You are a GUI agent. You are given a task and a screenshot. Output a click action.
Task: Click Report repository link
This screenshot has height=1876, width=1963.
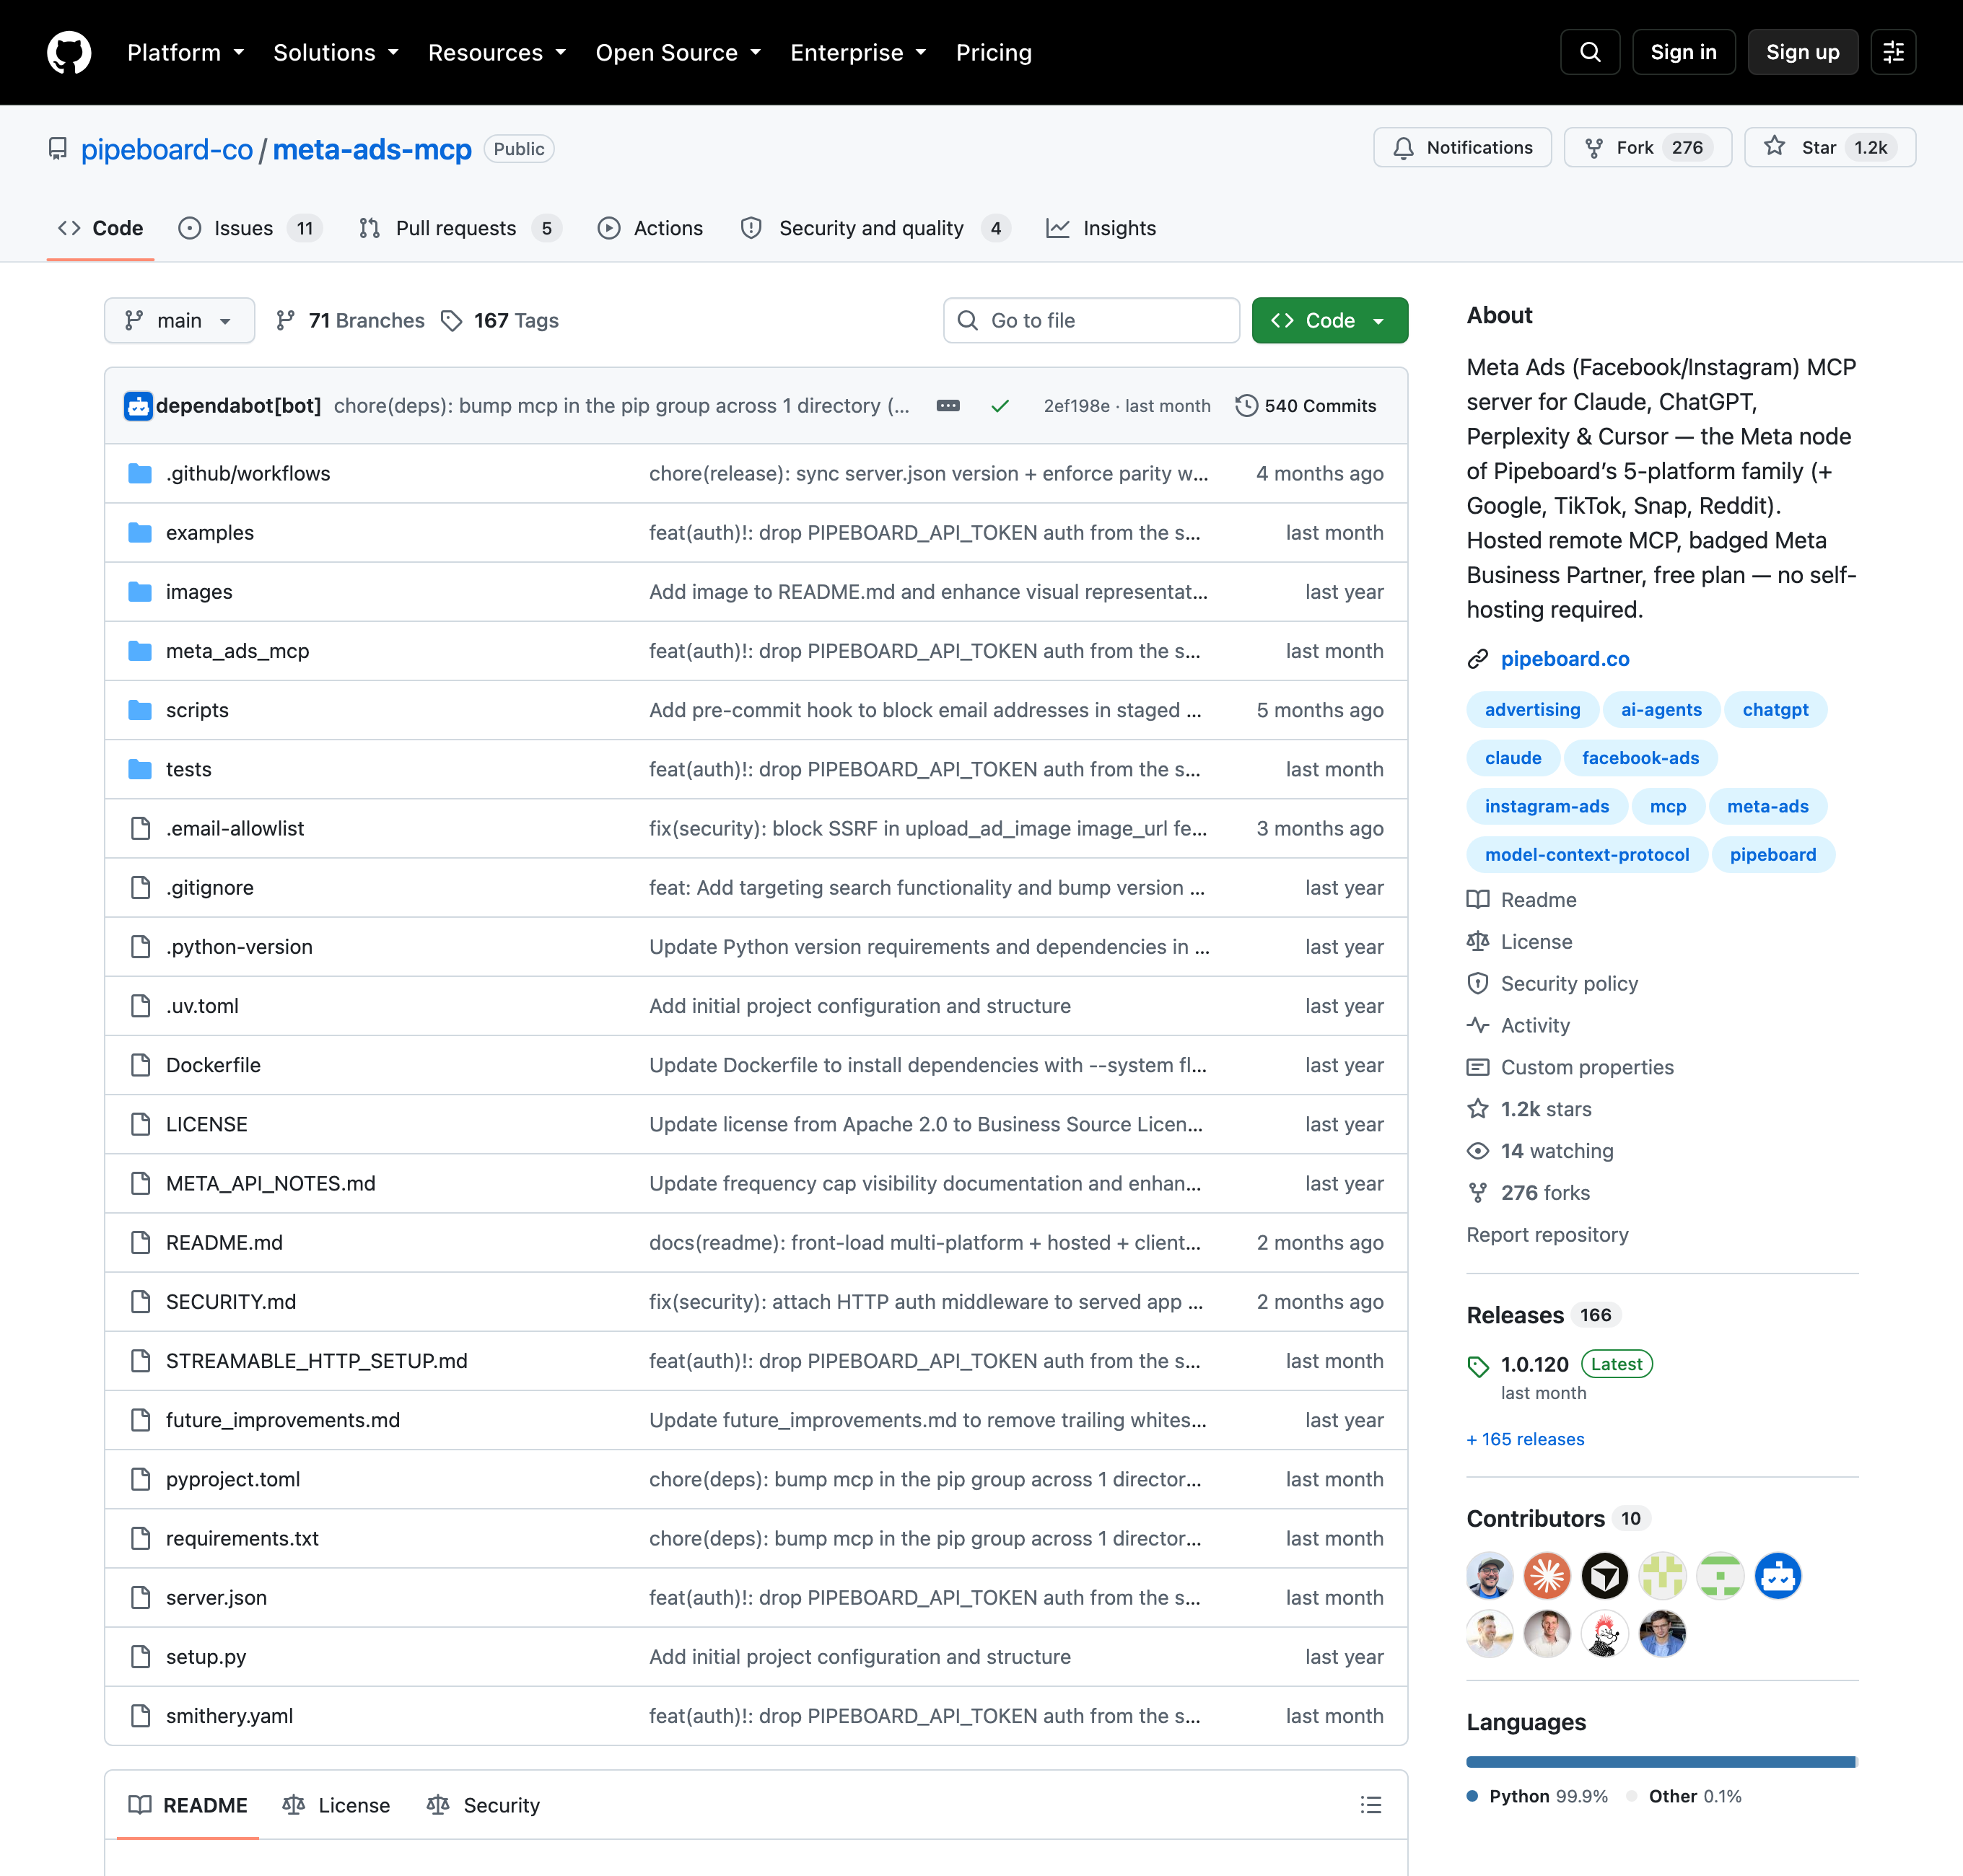[x=1547, y=1235]
